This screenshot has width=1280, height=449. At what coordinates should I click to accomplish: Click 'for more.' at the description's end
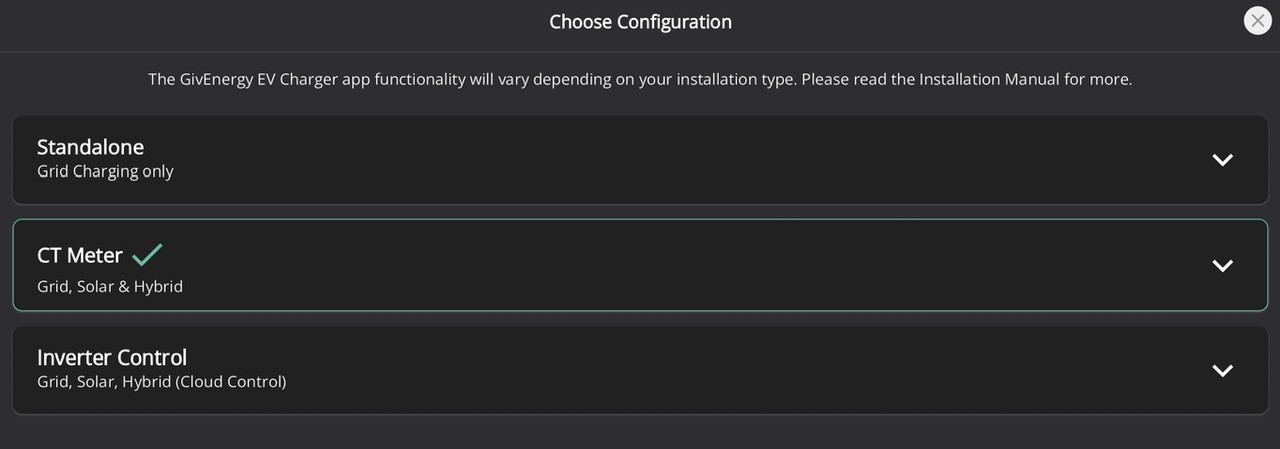pos(1098,79)
